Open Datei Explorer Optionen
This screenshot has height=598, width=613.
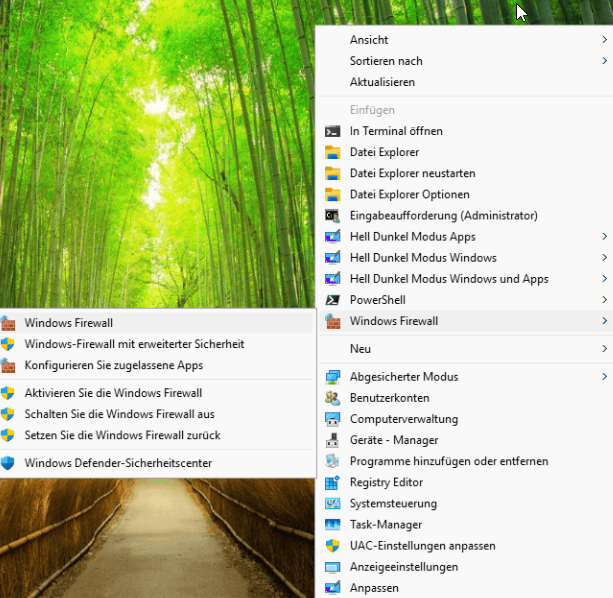point(466,195)
